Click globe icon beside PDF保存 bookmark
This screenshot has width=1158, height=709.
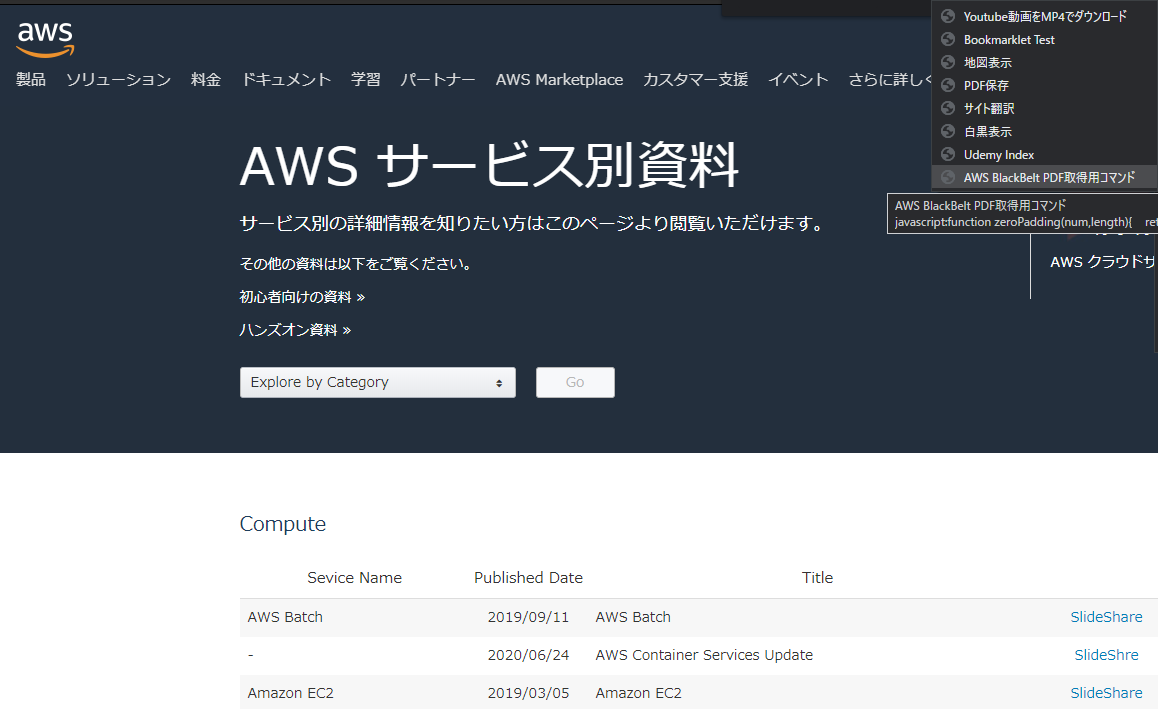click(948, 85)
